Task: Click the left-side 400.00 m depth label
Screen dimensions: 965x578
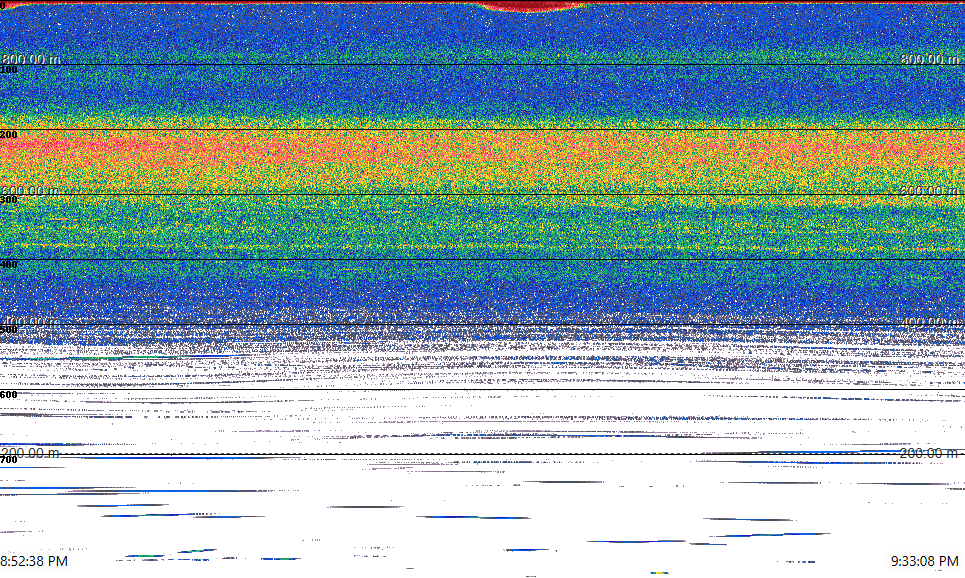Action: (x=31, y=322)
